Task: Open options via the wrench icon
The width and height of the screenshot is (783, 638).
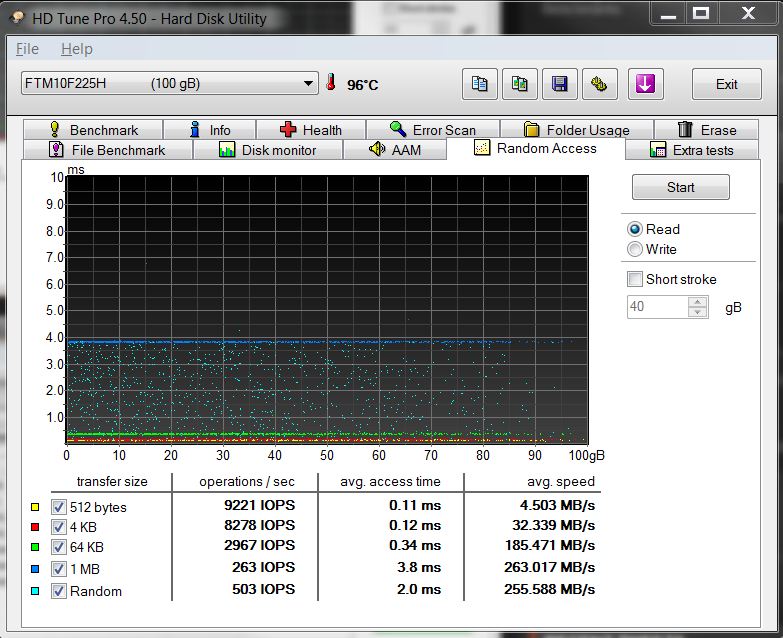Action: click(x=599, y=84)
